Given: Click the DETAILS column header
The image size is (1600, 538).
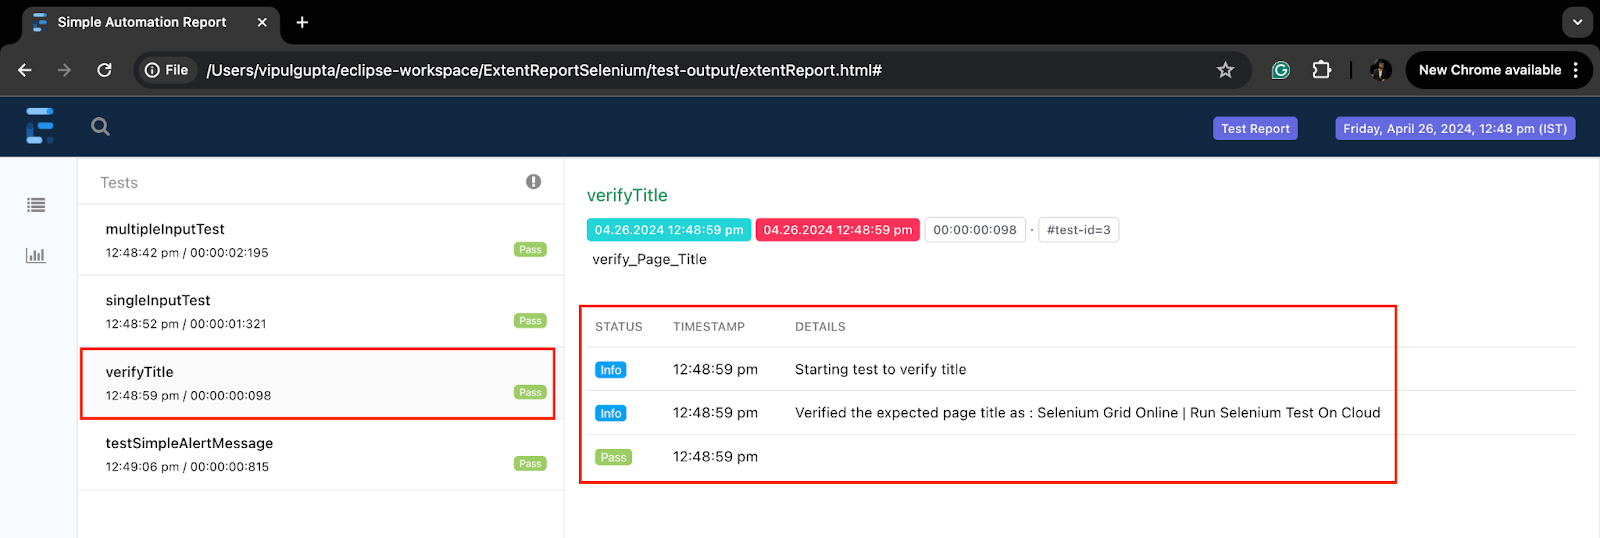Looking at the screenshot, I should click(820, 327).
